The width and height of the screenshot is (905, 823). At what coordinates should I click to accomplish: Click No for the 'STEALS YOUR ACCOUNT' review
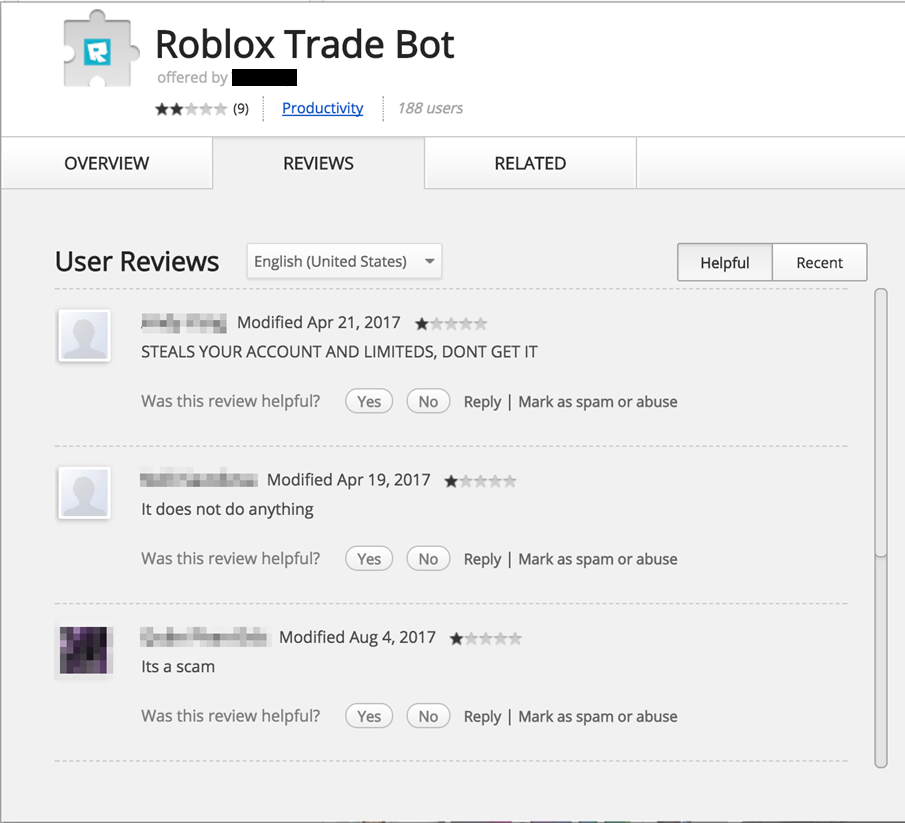428,401
